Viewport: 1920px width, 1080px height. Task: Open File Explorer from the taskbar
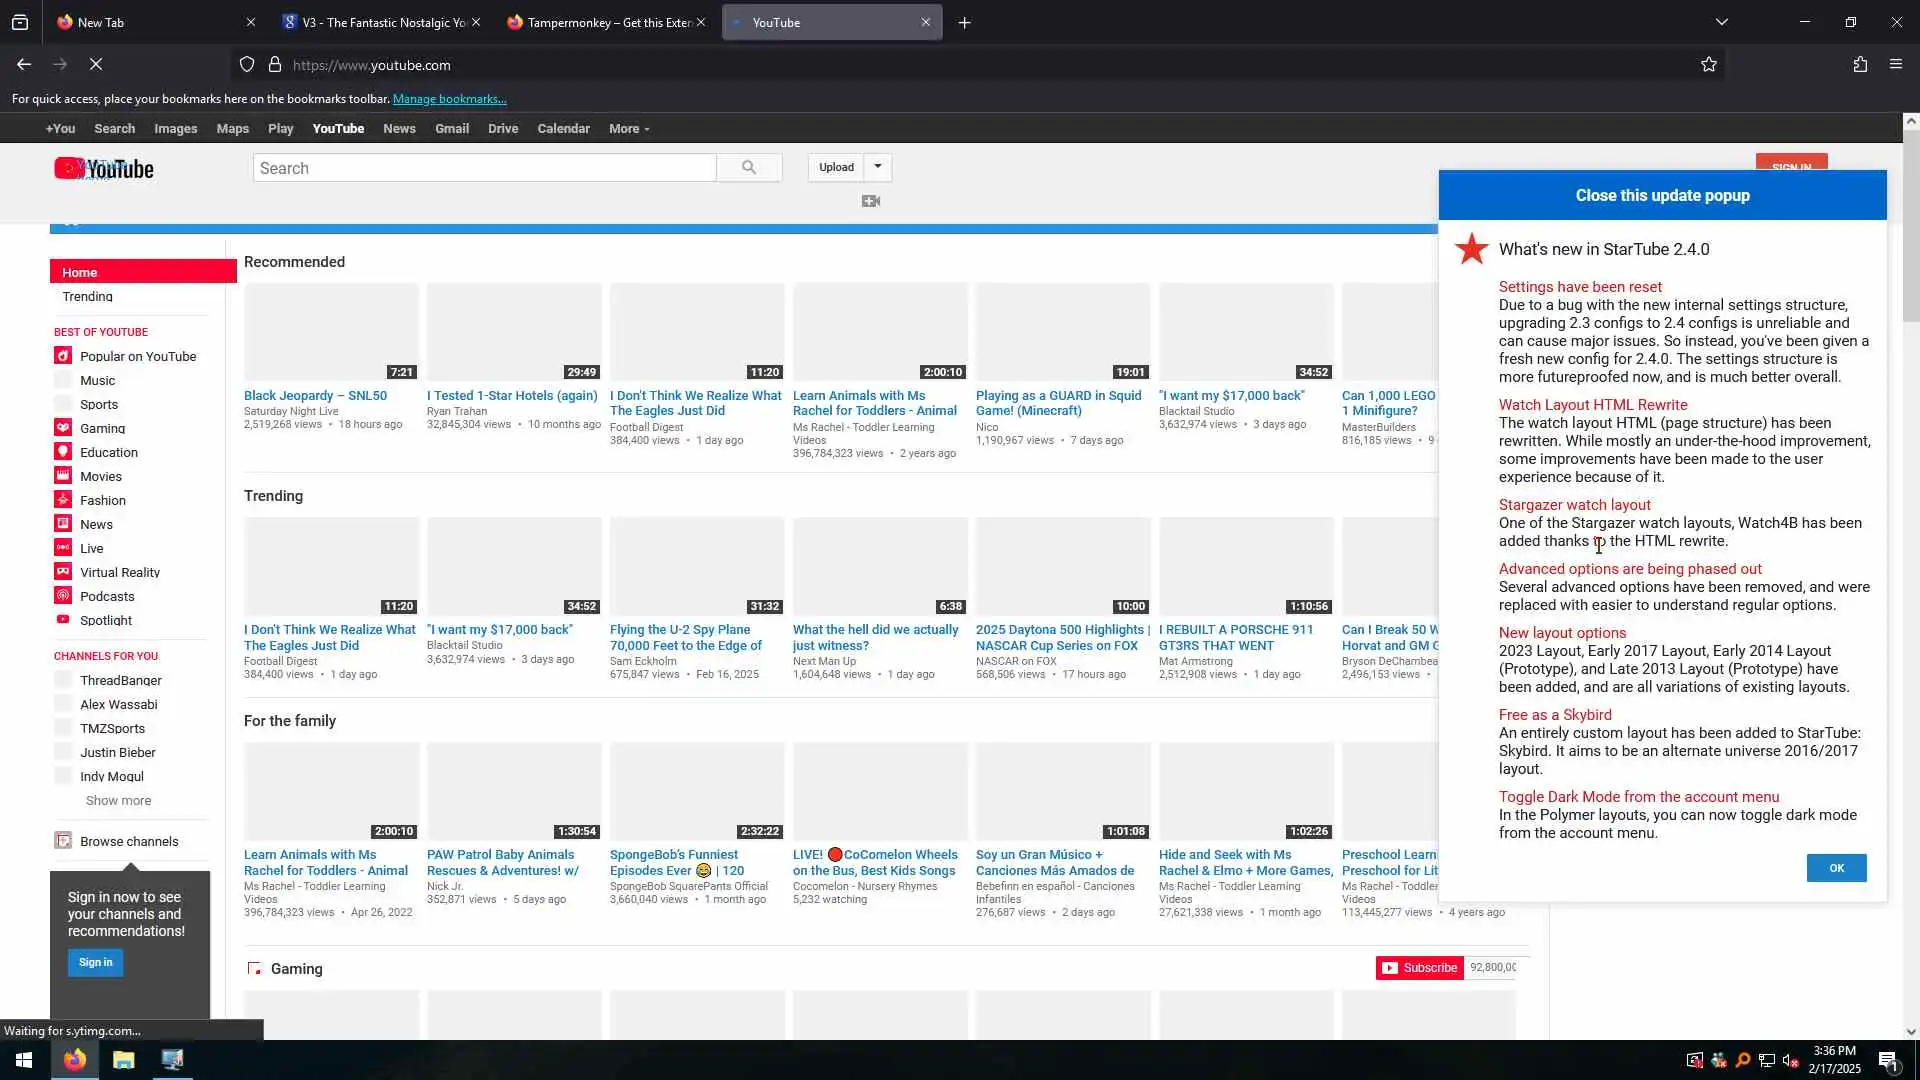tap(123, 1060)
